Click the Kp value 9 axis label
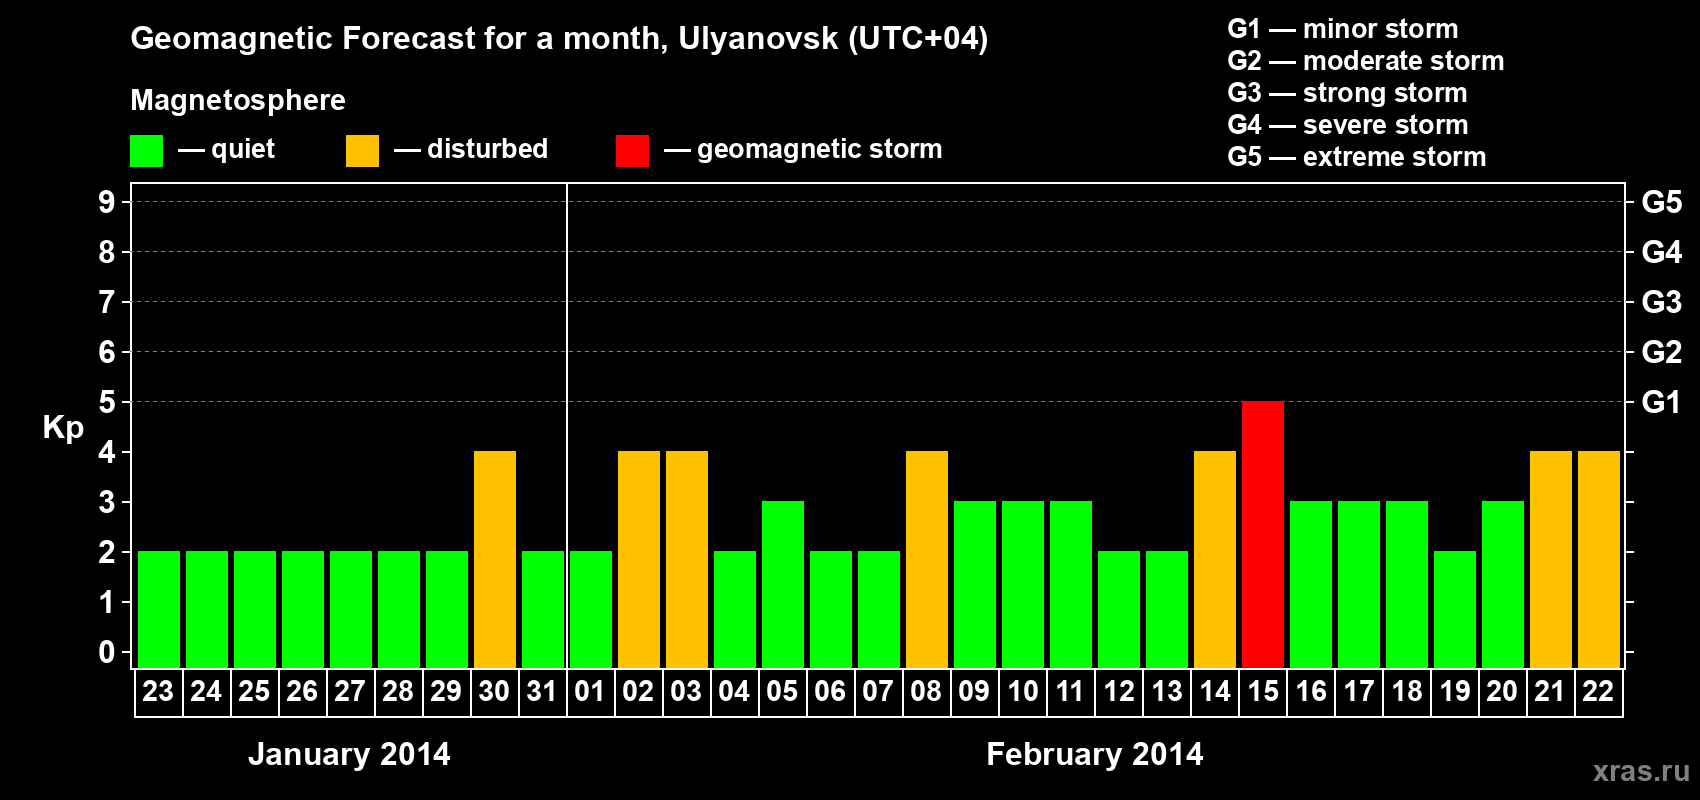This screenshot has height=800, width=1700. click(107, 202)
